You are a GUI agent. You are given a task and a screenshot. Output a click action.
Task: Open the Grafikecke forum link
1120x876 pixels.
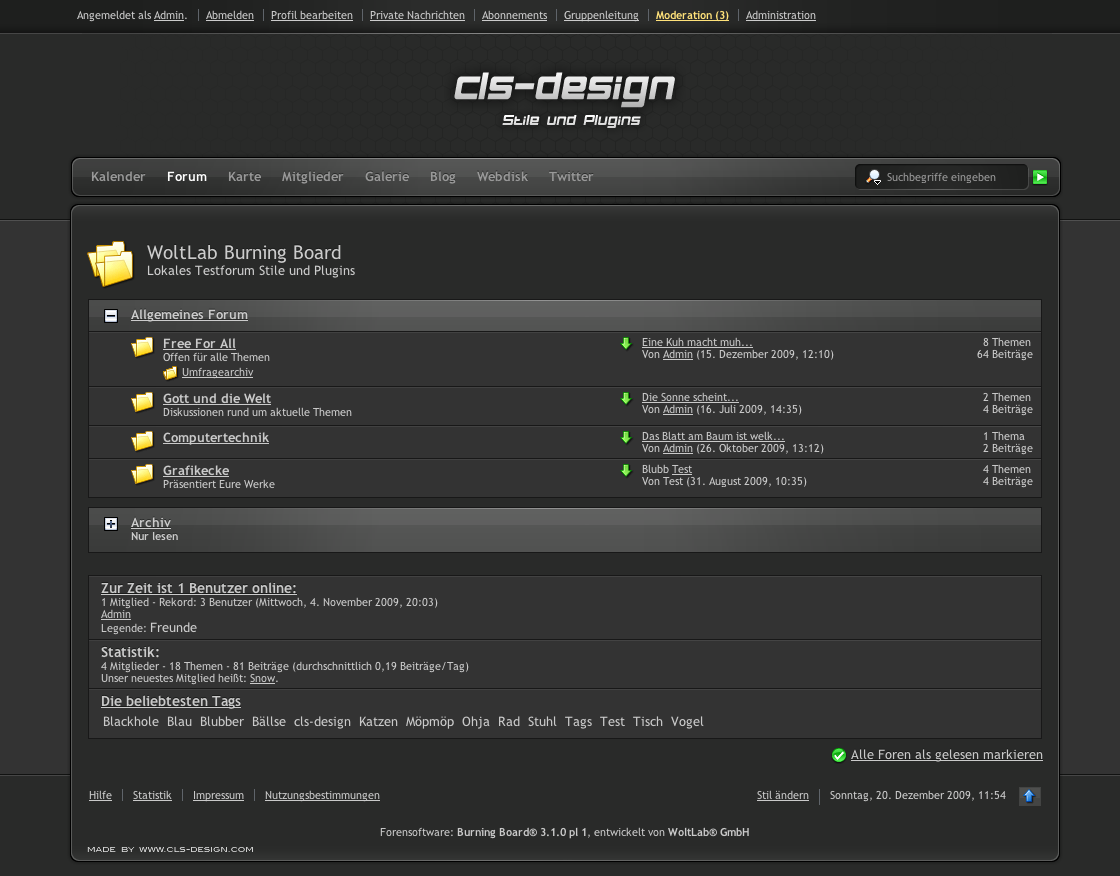point(196,470)
